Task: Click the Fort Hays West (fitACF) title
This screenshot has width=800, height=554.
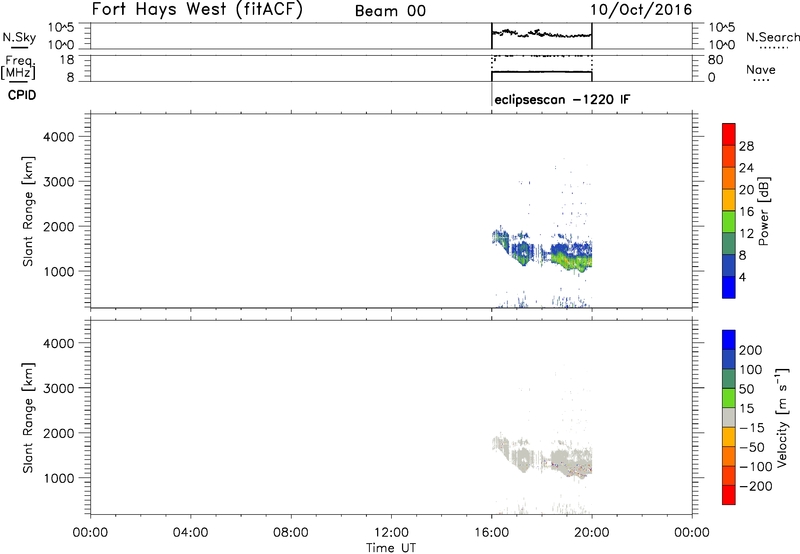Action: (x=197, y=9)
